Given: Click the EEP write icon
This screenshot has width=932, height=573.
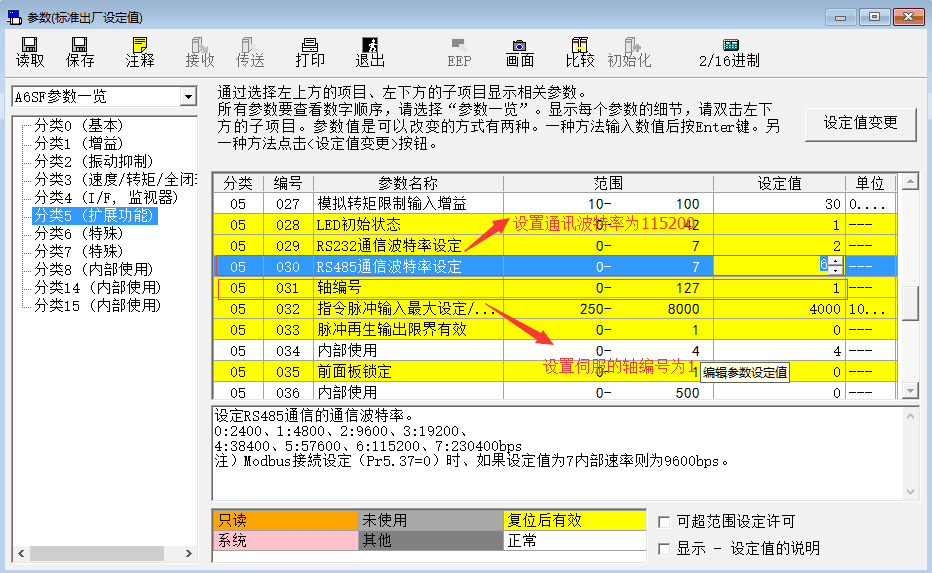Looking at the screenshot, I should click(459, 52).
